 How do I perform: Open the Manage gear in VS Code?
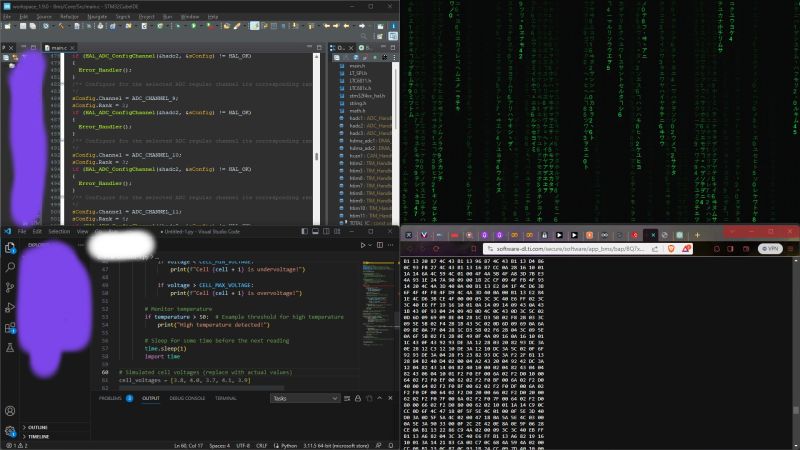(10, 431)
